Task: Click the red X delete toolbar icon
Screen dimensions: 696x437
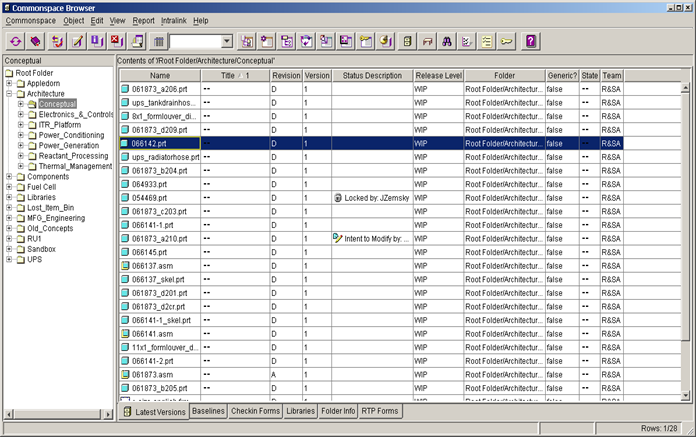Action: (x=117, y=42)
